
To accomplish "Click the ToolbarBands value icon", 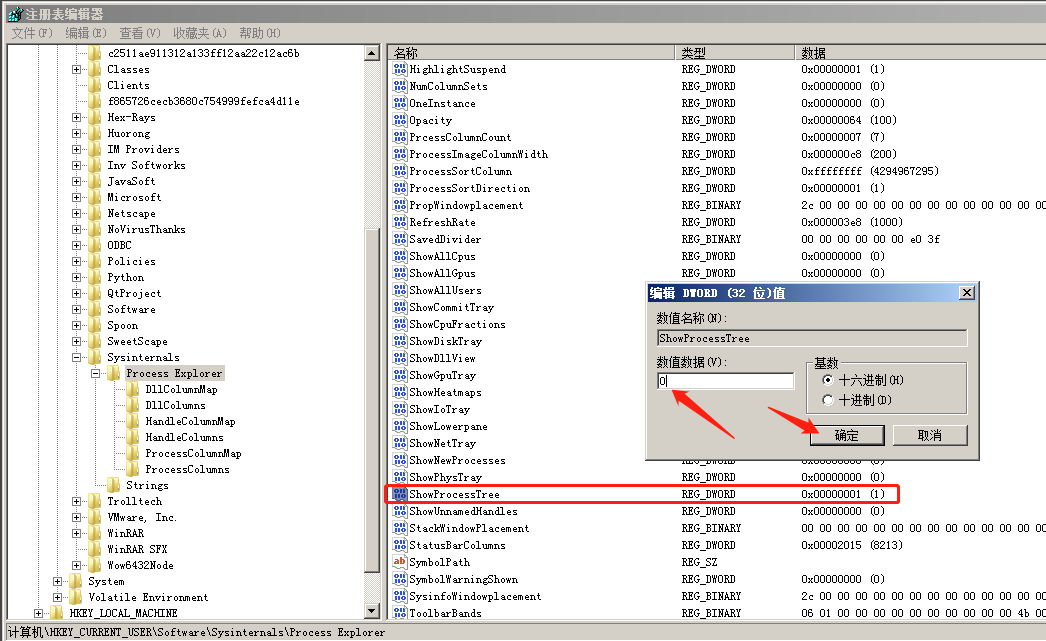I will (400, 613).
